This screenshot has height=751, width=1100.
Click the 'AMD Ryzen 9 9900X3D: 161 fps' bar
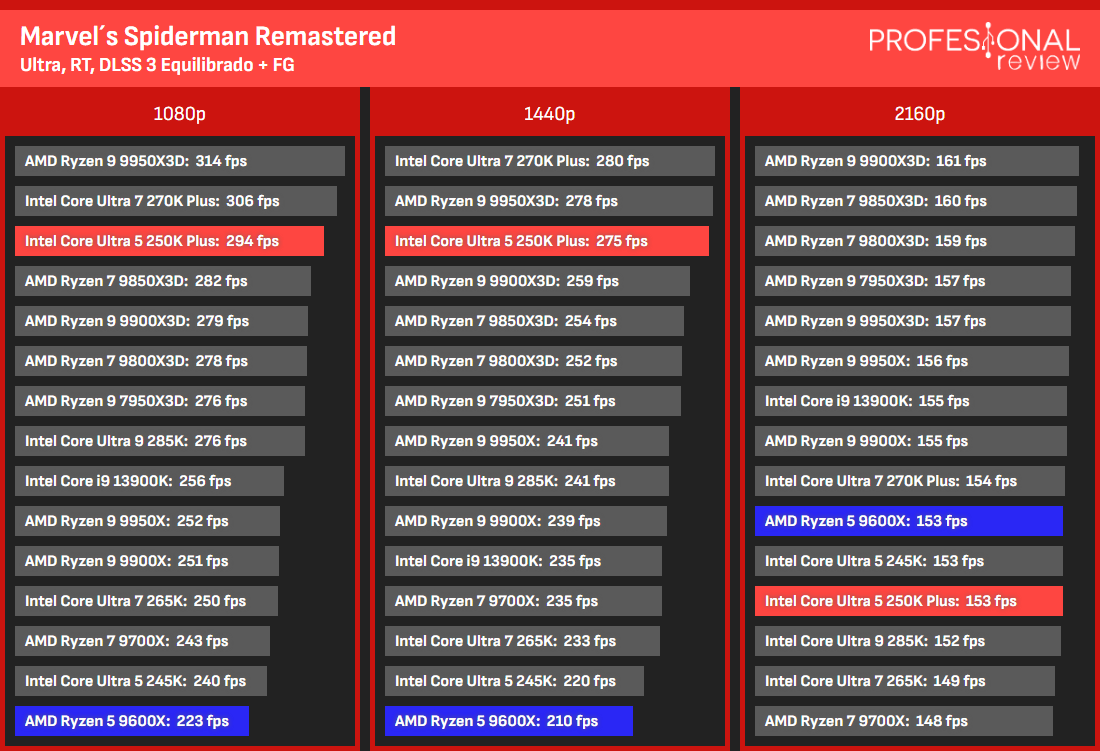(917, 161)
